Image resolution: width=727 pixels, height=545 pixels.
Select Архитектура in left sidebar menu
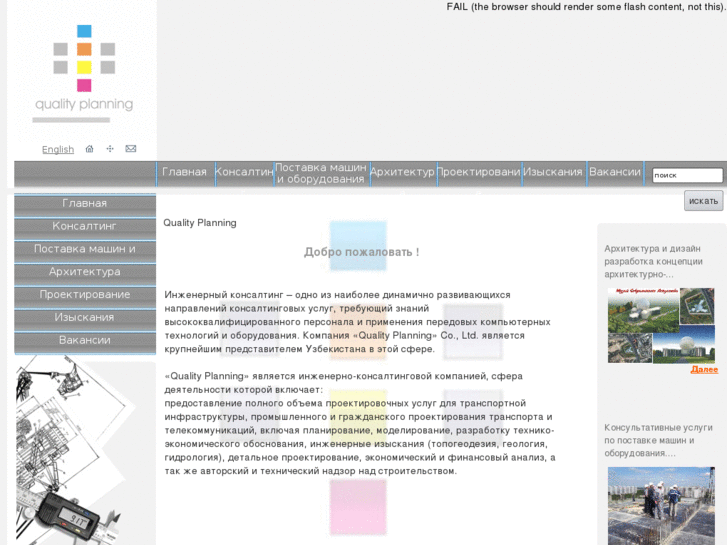pyautogui.click(x=85, y=272)
